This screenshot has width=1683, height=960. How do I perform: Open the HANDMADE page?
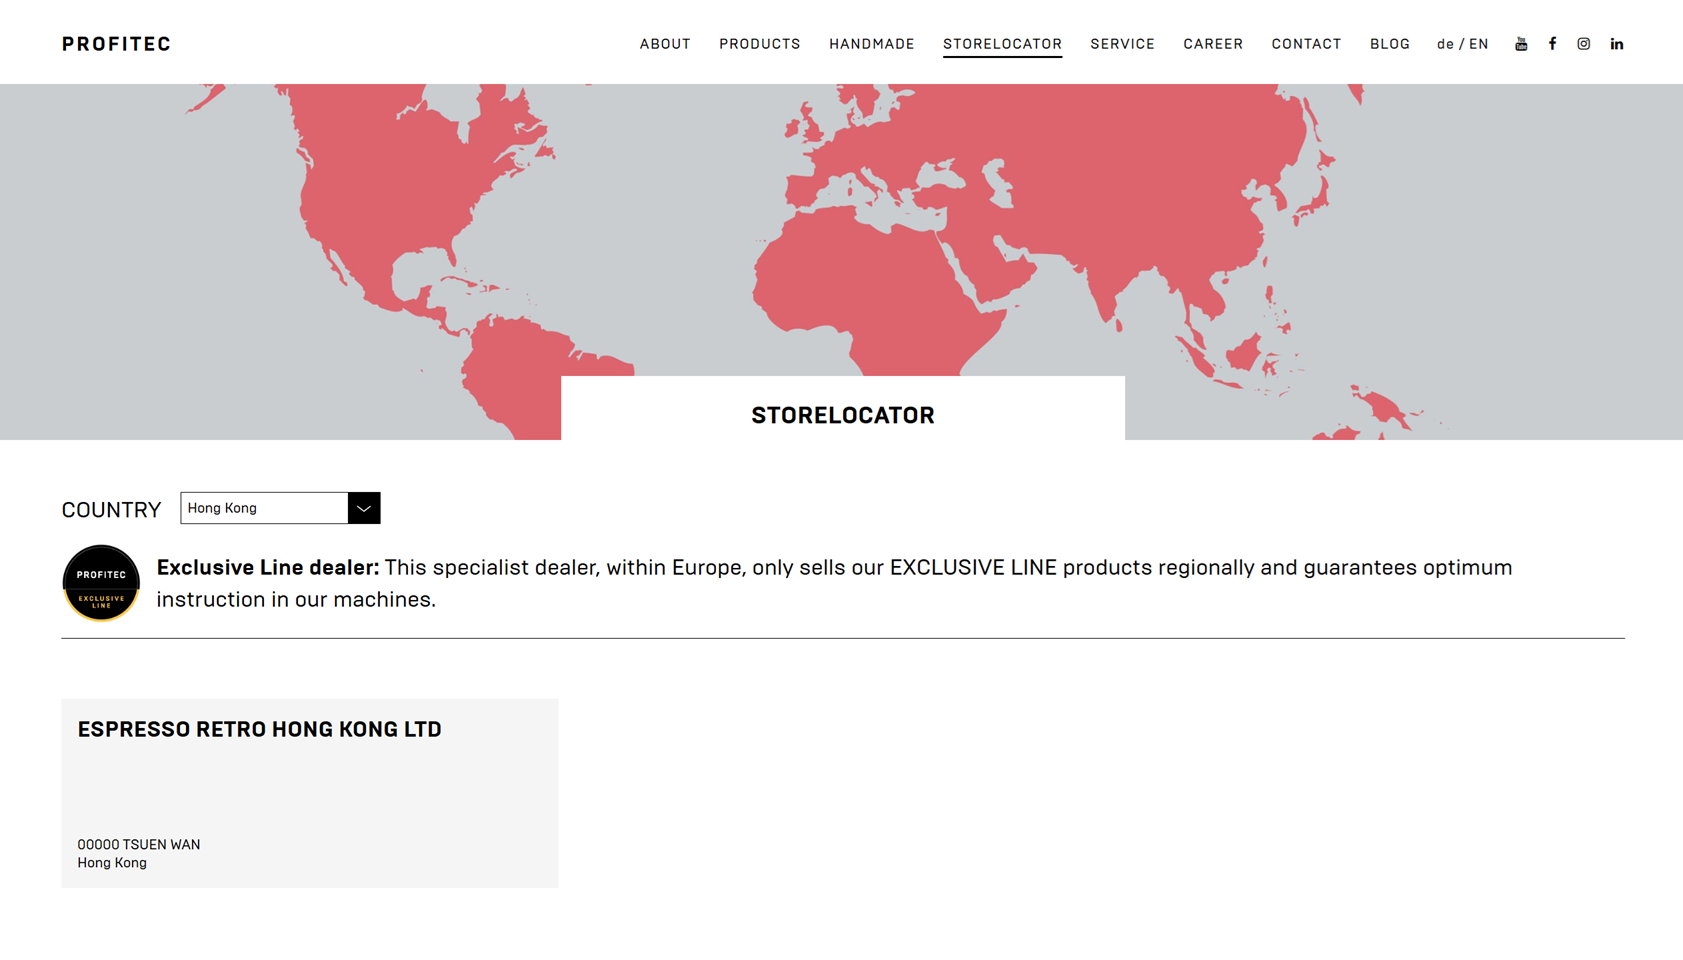coord(871,44)
